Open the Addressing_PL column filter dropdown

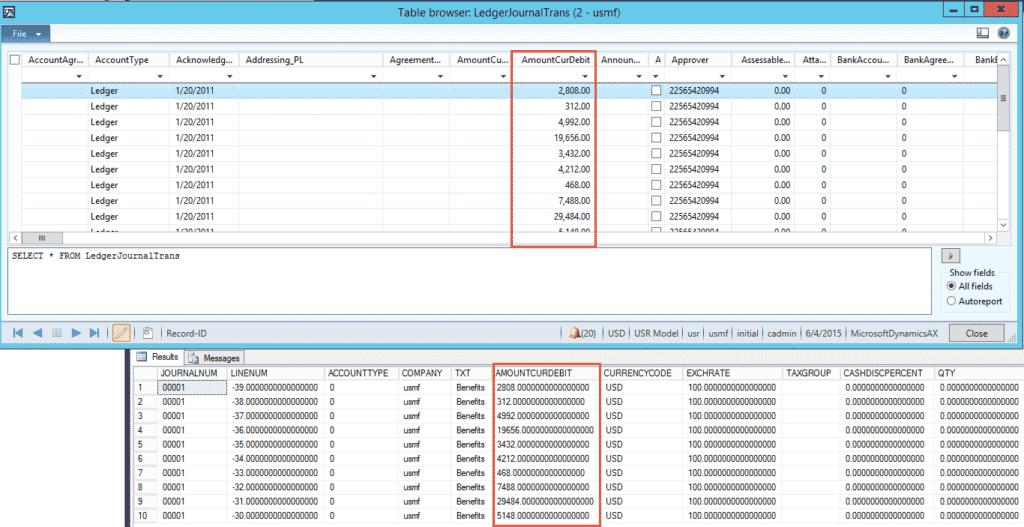(x=374, y=76)
